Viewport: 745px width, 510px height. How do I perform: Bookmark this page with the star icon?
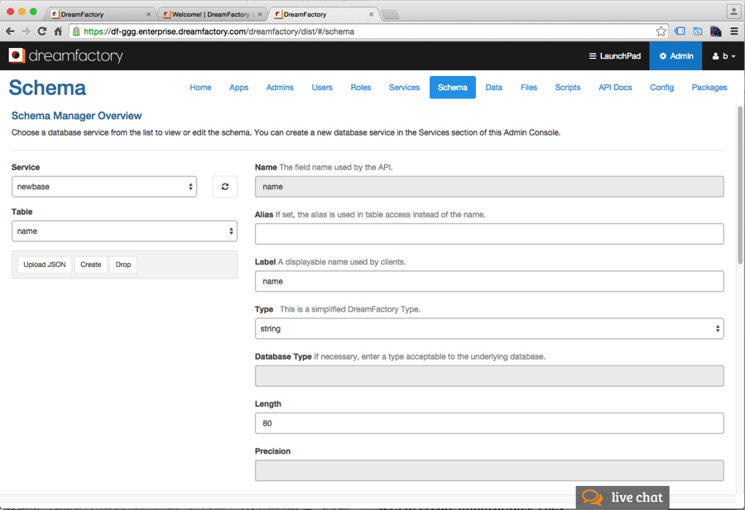click(x=661, y=31)
